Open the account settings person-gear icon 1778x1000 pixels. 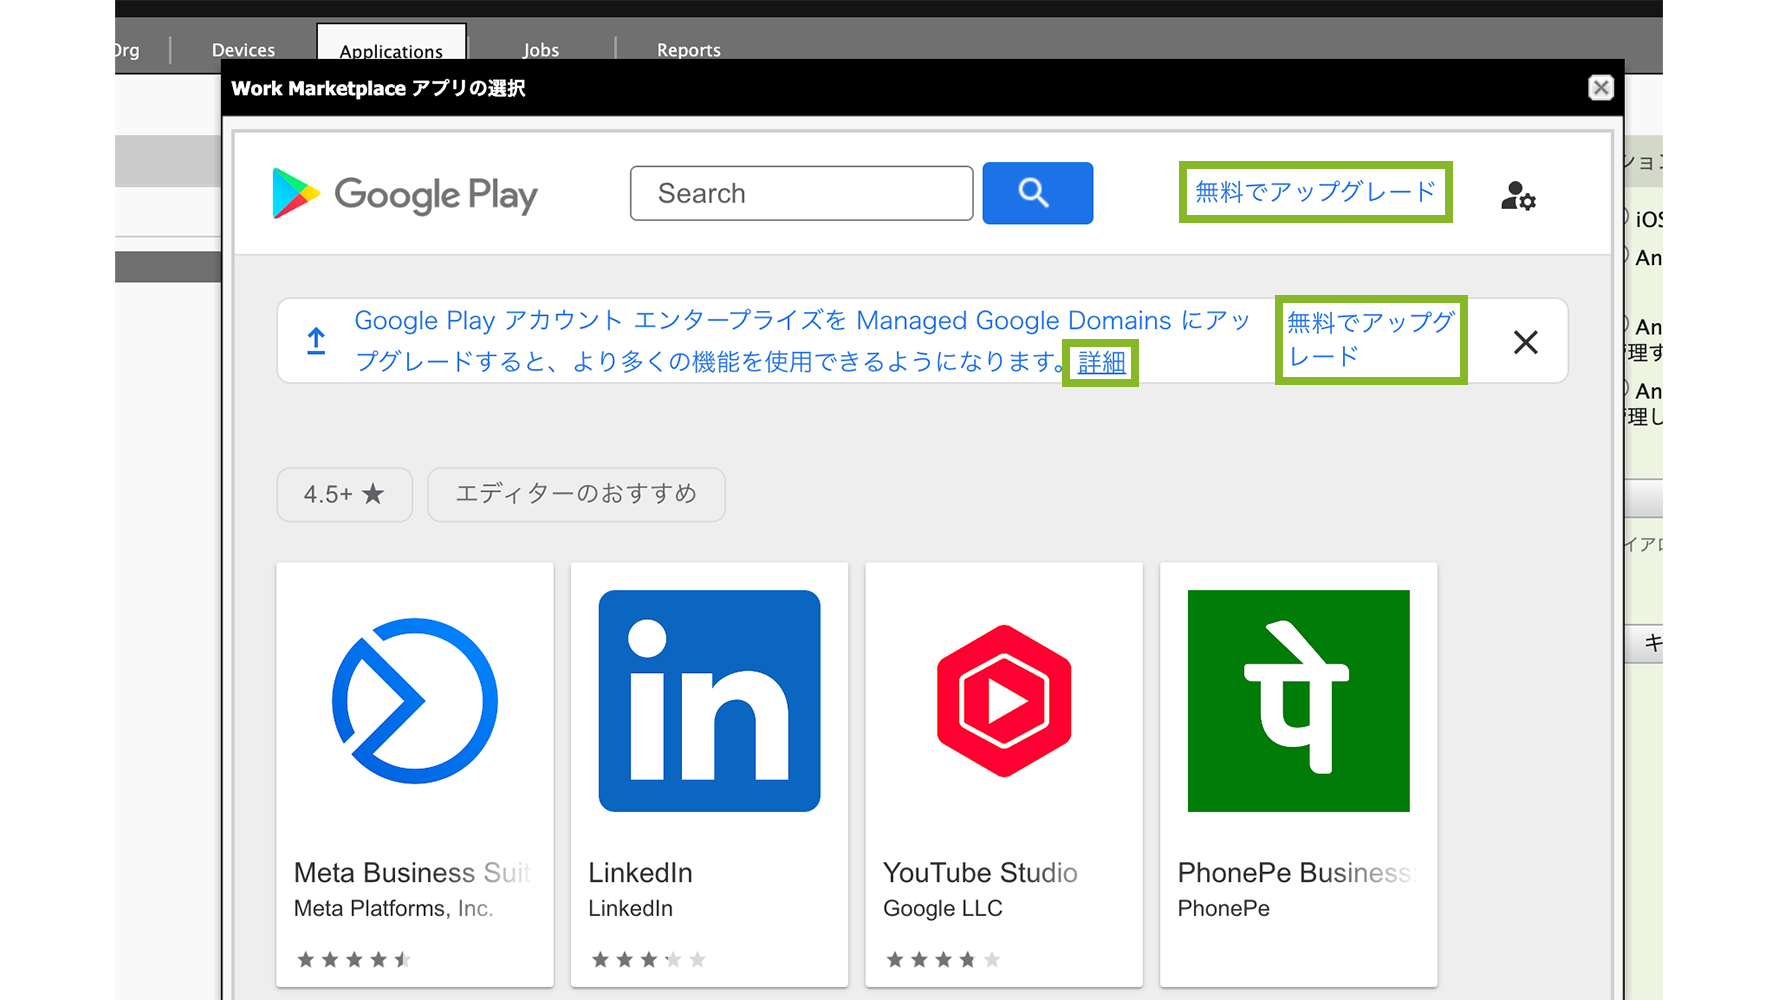pyautogui.click(x=1518, y=195)
